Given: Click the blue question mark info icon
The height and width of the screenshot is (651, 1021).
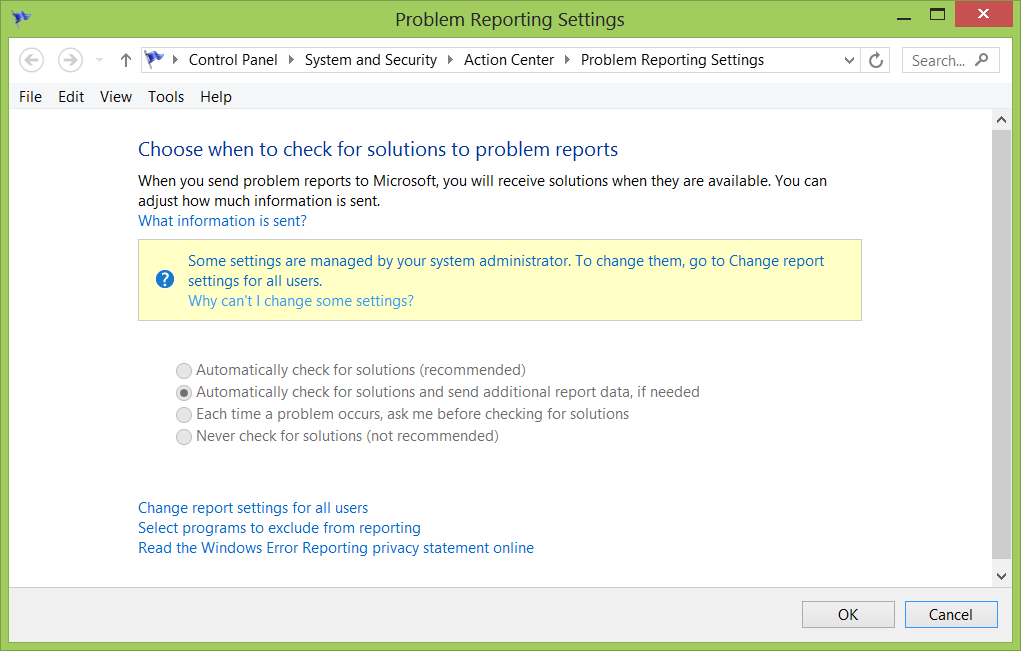Looking at the screenshot, I should point(165,279).
